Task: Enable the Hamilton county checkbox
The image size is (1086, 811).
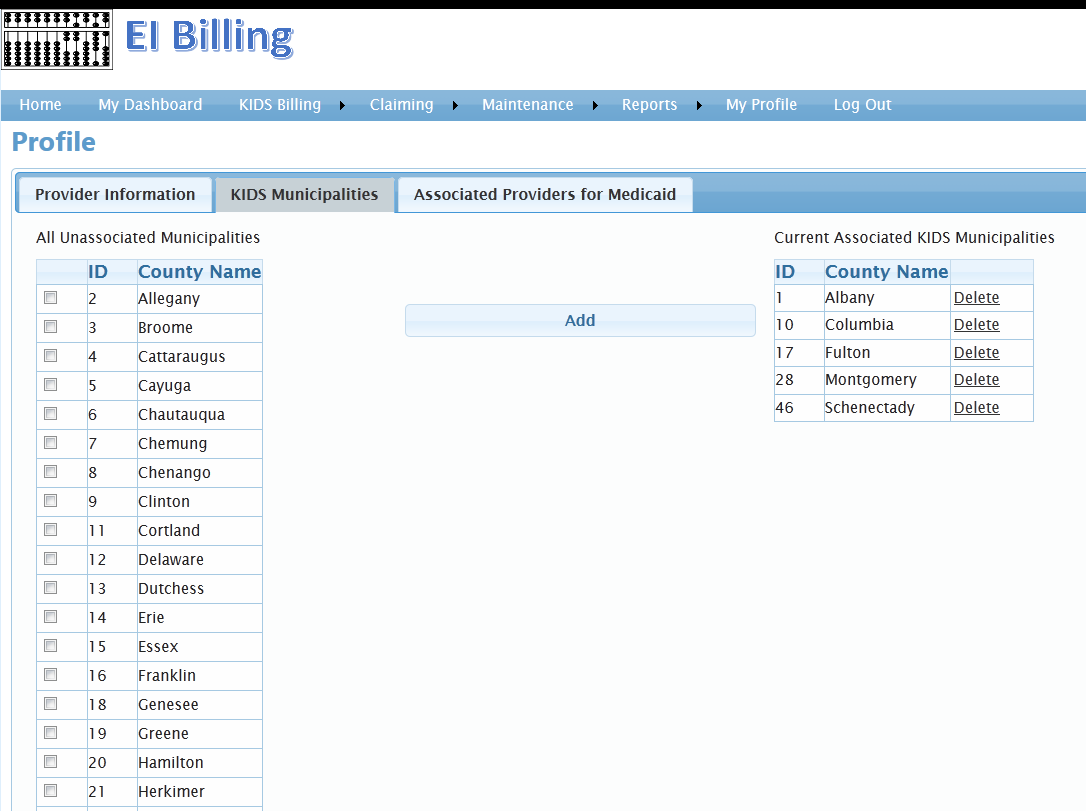Action: (x=50, y=761)
